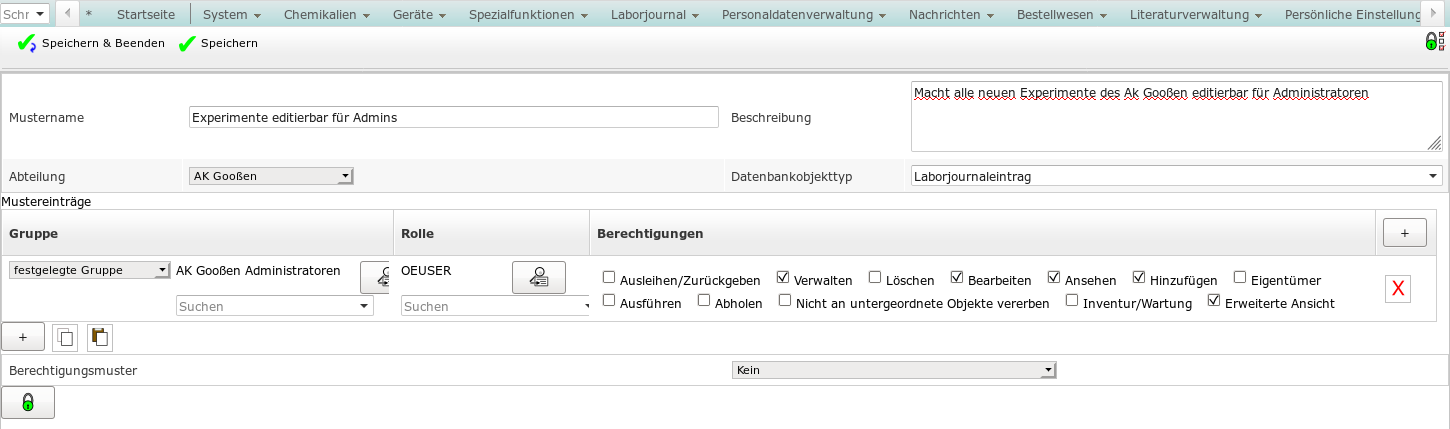Viewport: 1450px width, 429px height.
Task: Click the paste entries icon
Action: [x=100, y=337]
